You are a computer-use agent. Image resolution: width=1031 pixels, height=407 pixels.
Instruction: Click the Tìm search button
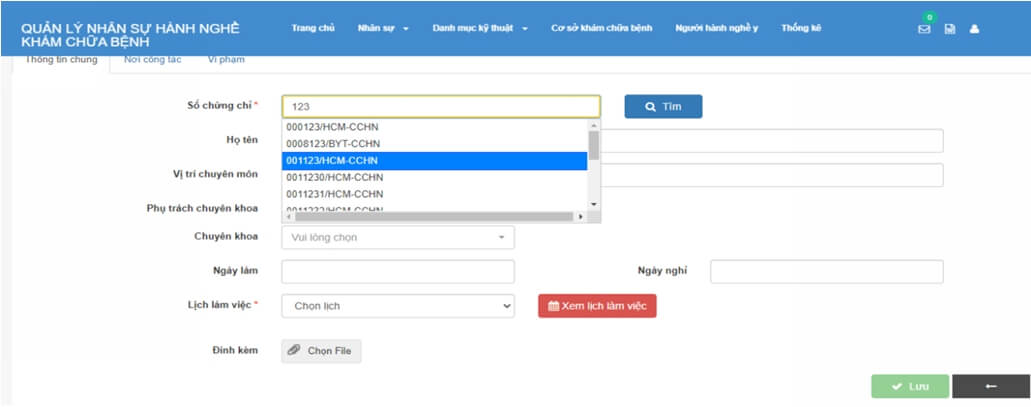(663, 106)
